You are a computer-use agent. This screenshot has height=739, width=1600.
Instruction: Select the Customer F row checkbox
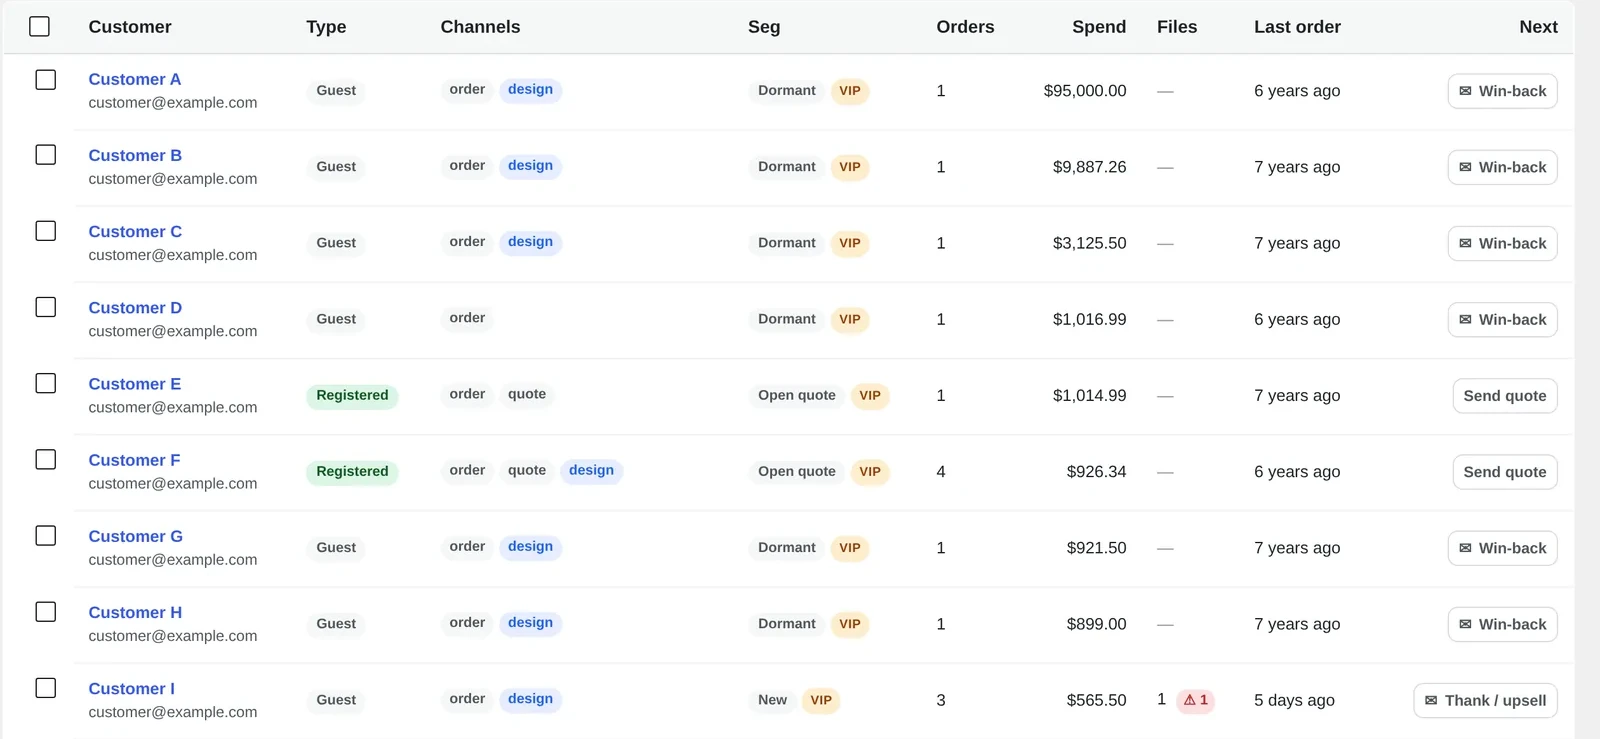point(46,460)
